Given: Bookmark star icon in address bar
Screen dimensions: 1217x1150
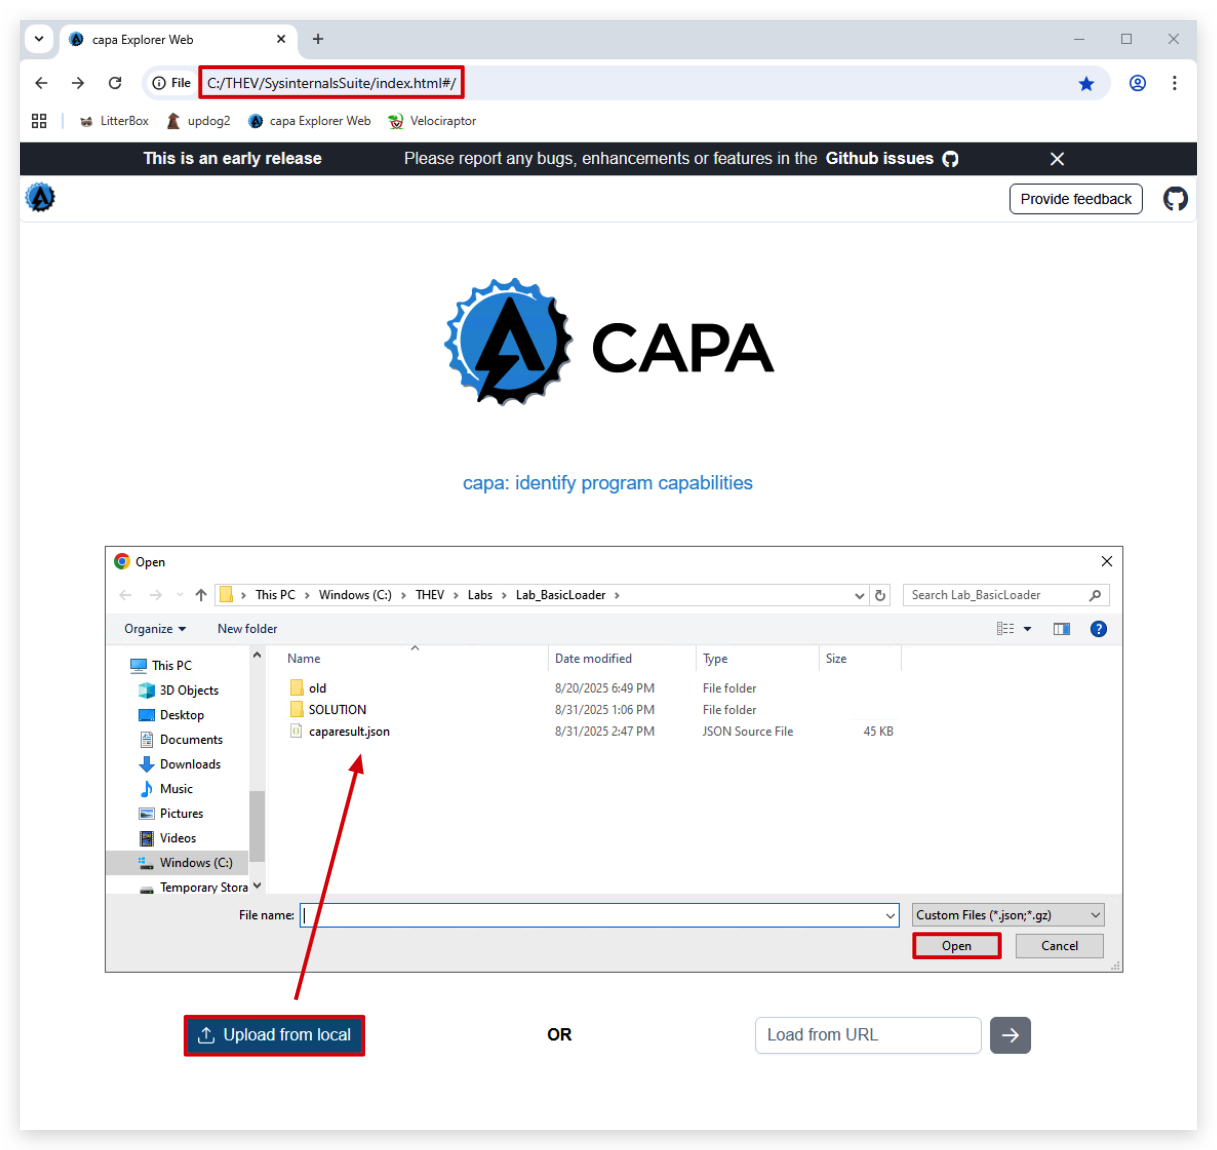Looking at the screenshot, I should pyautogui.click(x=1086, y=84).
